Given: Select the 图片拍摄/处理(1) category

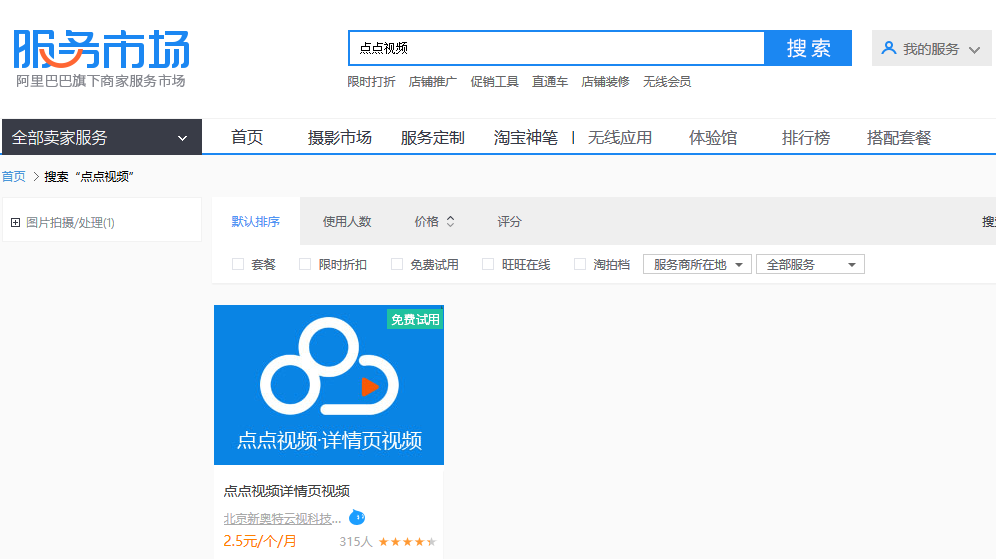Looking at the screenshot, I should tap(70, 222).
